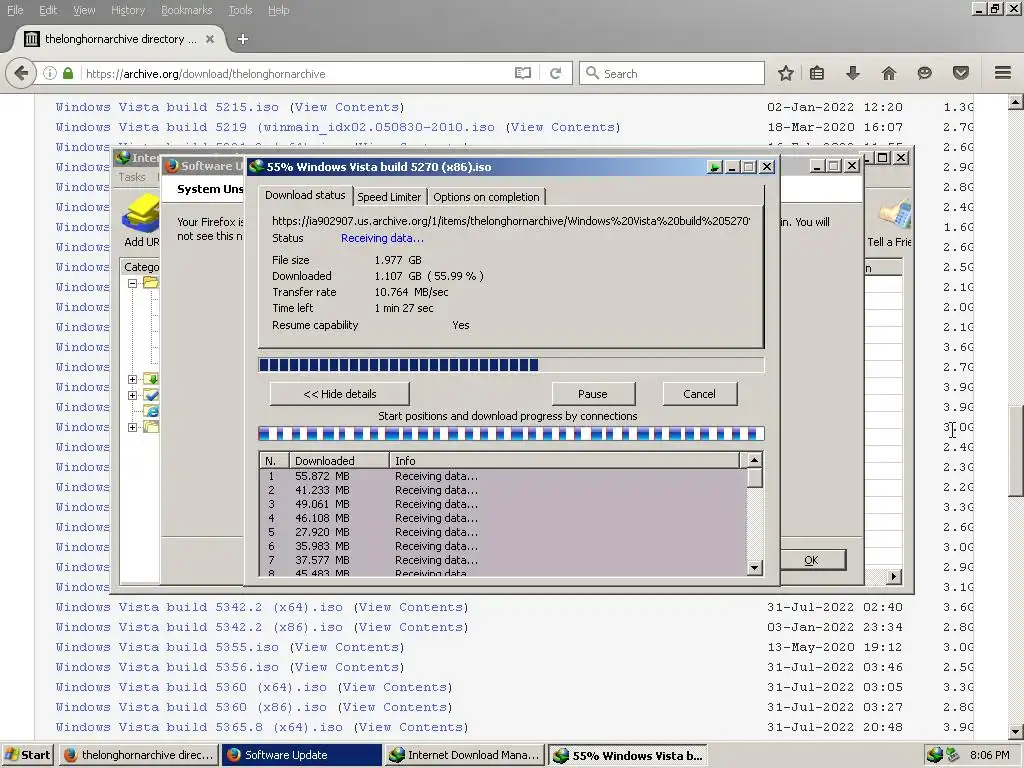Open the Edit menu
1024x768 pixels.
48,10
